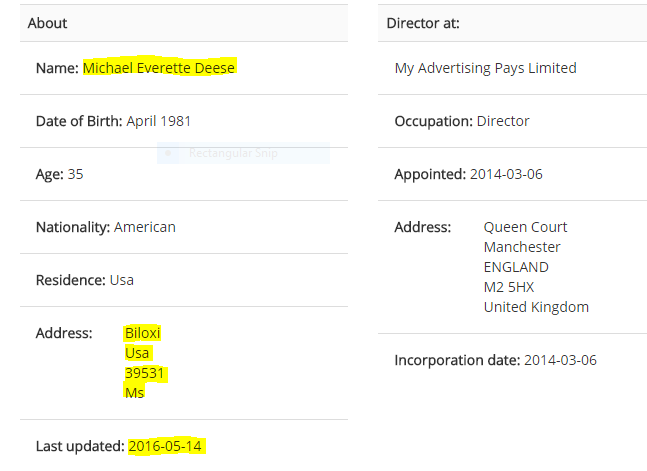Click the Residence Usa row

[184, 280]
